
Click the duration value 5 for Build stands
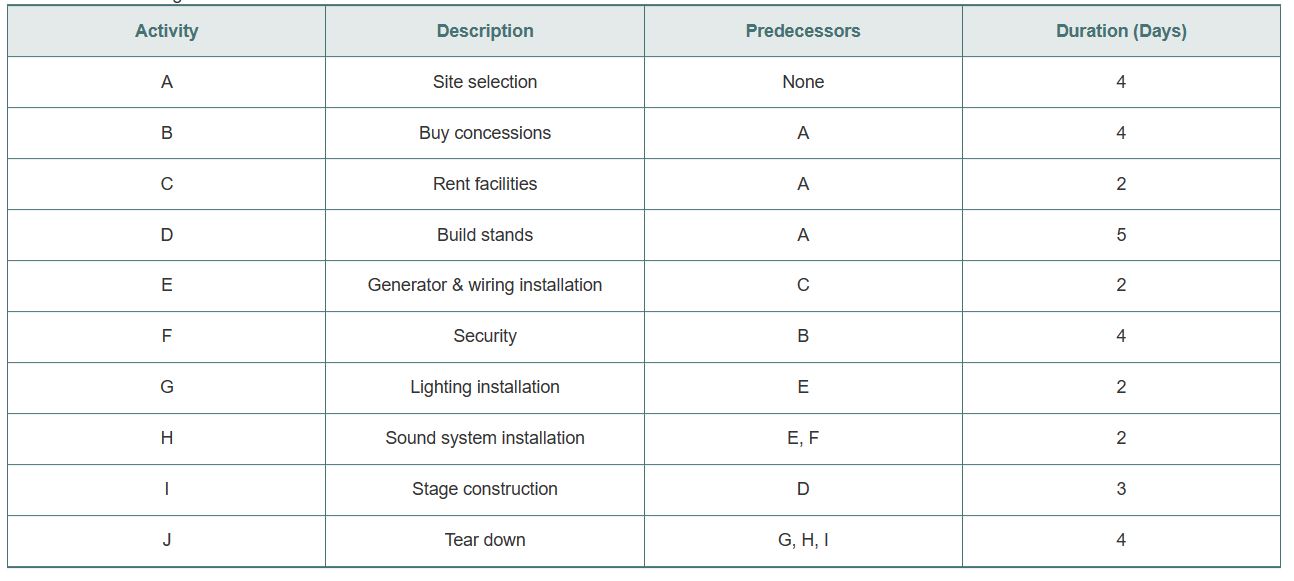(1121, 235)
